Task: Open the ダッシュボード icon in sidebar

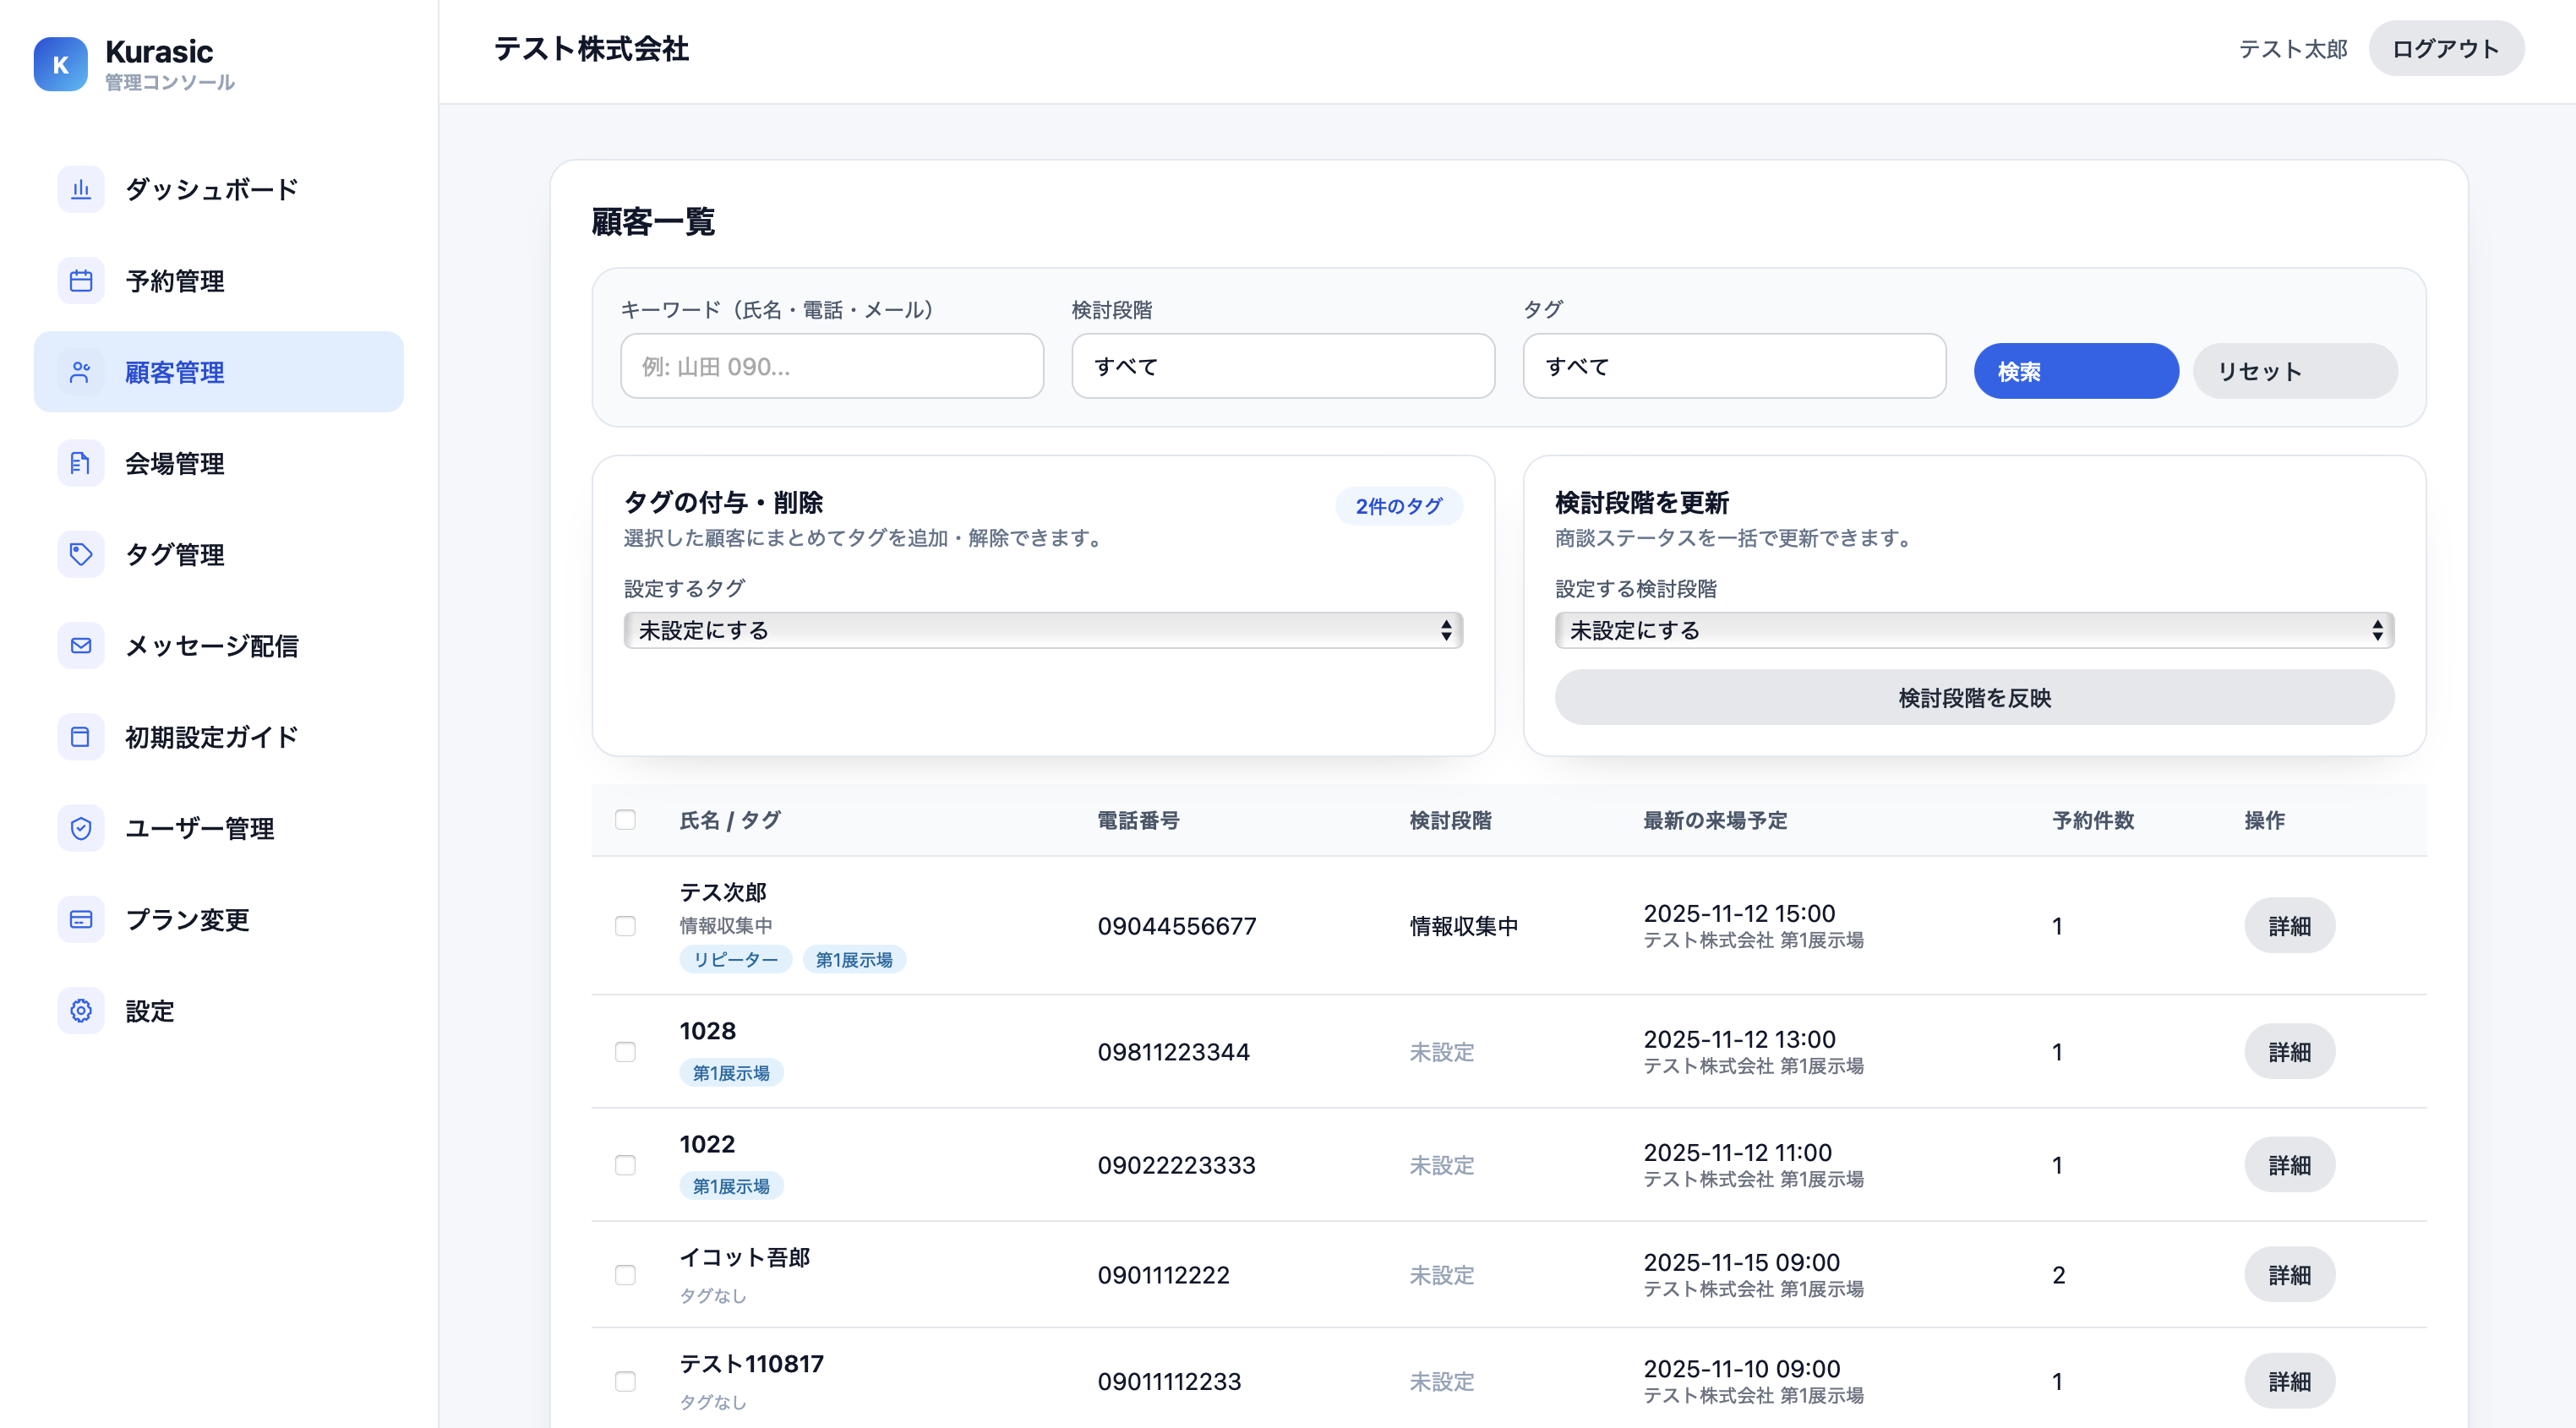Action: click(80, 189)
